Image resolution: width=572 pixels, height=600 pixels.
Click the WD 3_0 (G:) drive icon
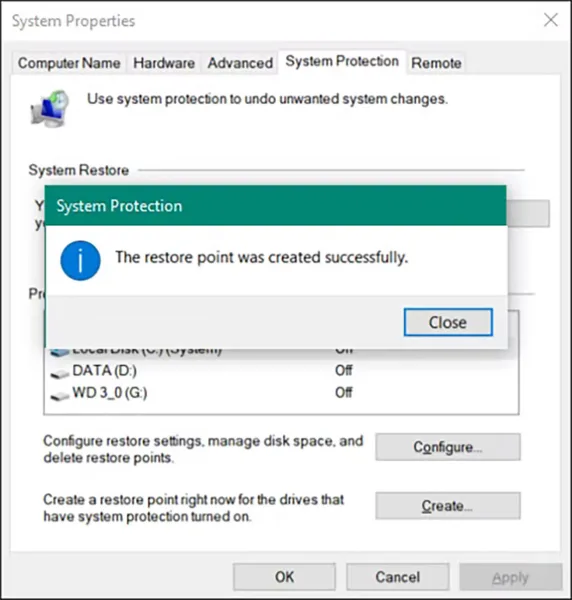coord(60,395)
